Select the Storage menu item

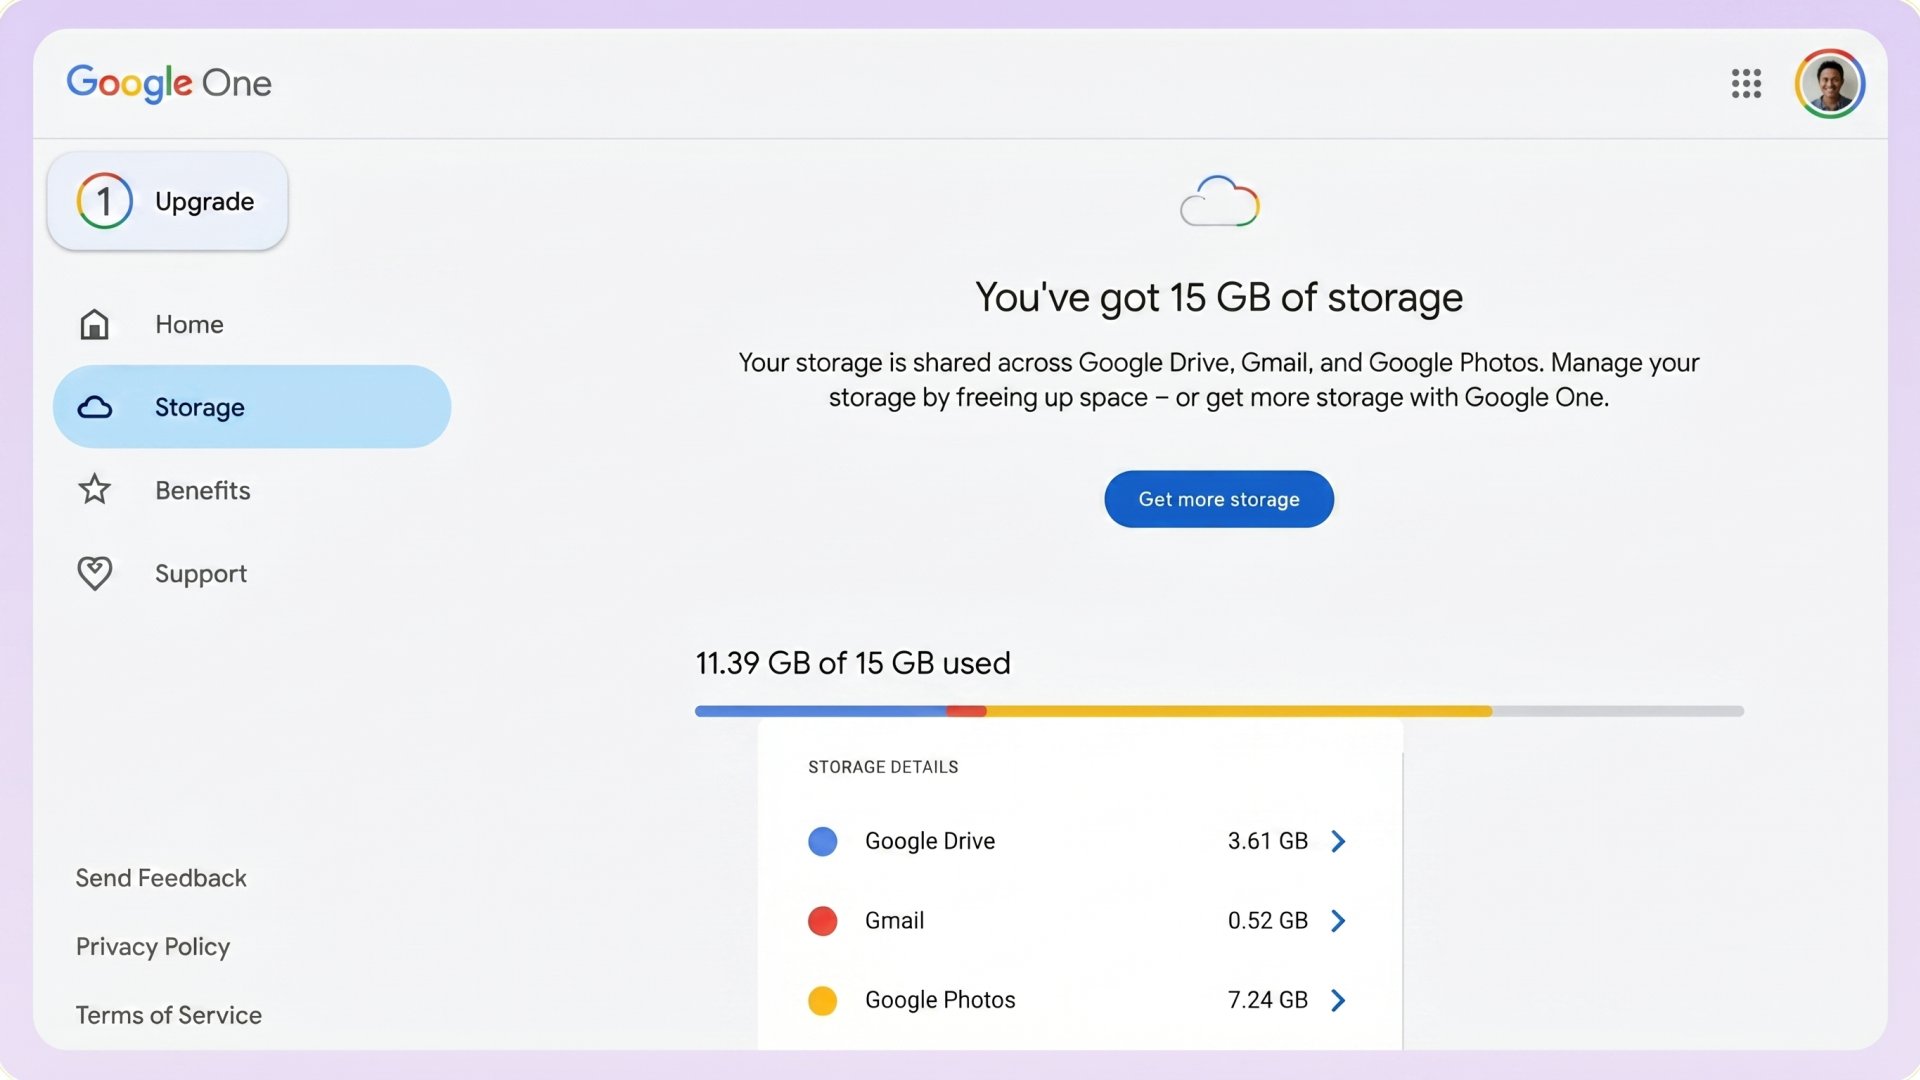click(x=252, y=407)
